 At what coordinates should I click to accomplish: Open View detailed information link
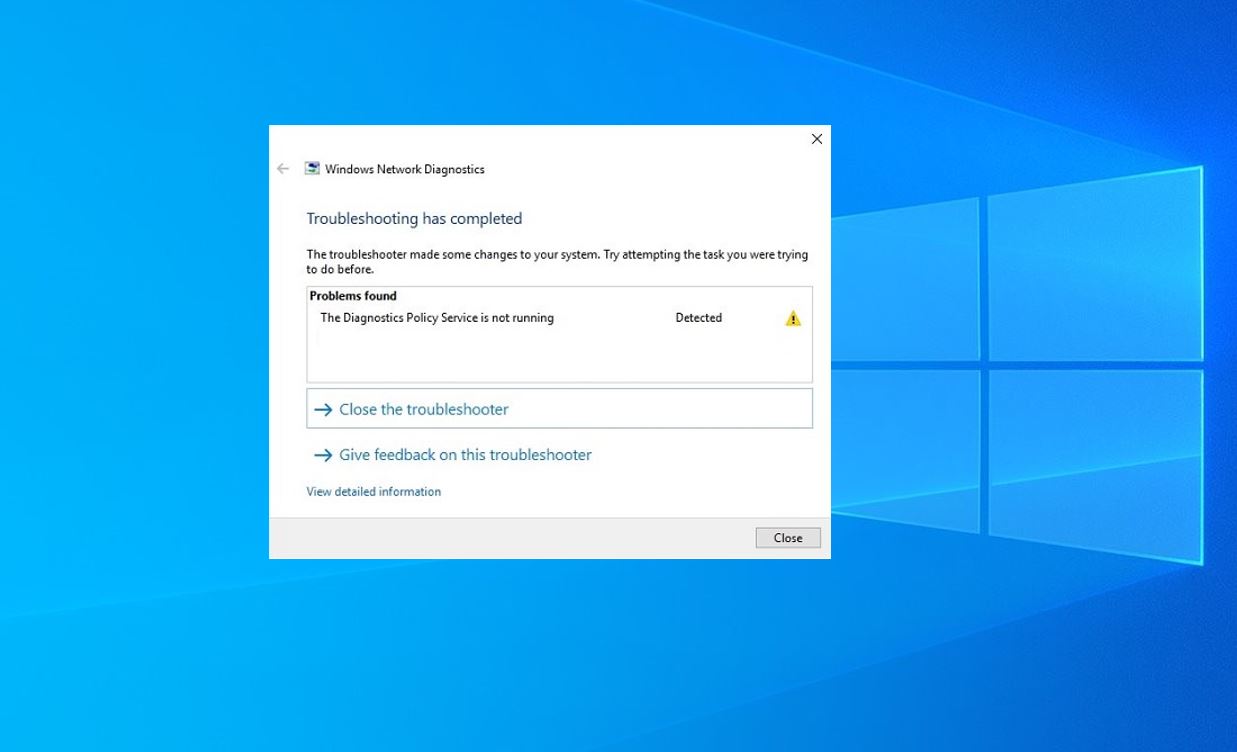(x=374, y=492)
